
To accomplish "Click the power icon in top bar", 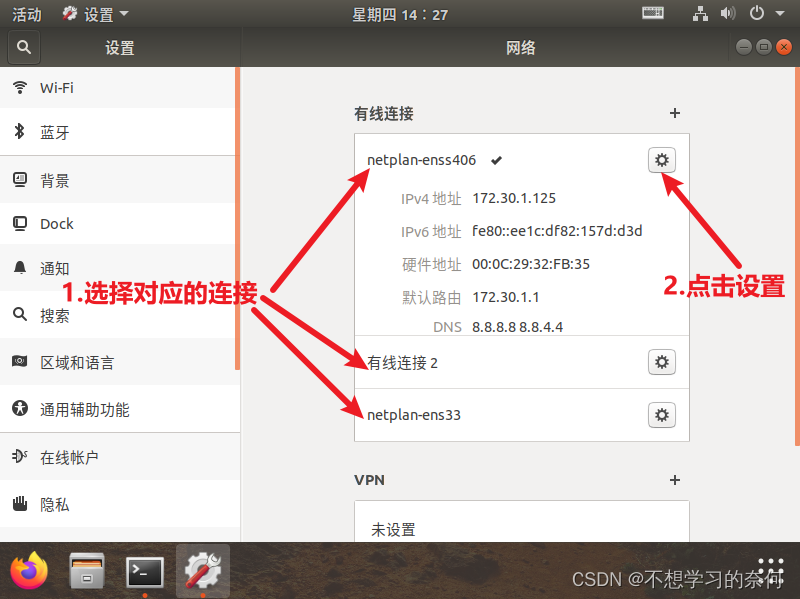I will pyautogui.click(x=756, y=13).
